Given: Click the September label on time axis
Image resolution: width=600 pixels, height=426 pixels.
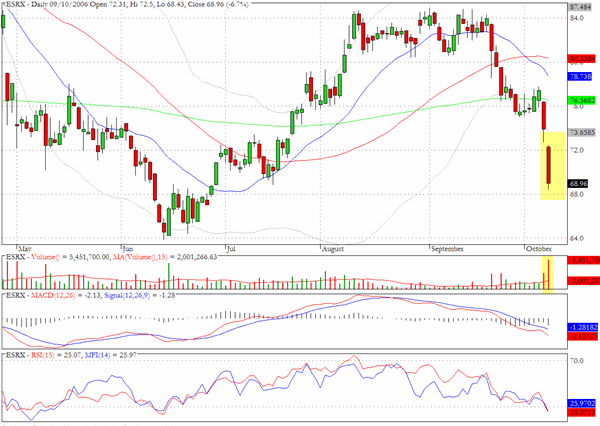Looking at the screenshot, I should point(447,249).
